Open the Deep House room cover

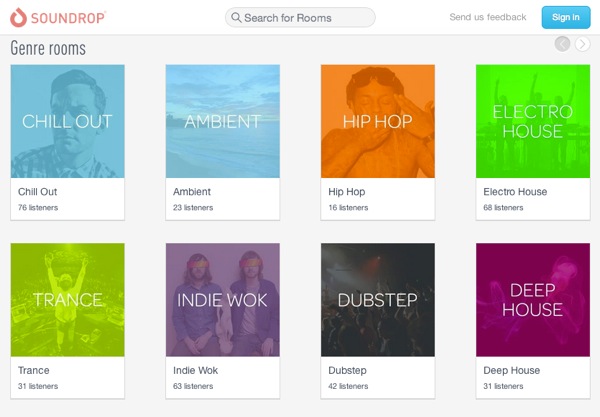tap(532, 299)
